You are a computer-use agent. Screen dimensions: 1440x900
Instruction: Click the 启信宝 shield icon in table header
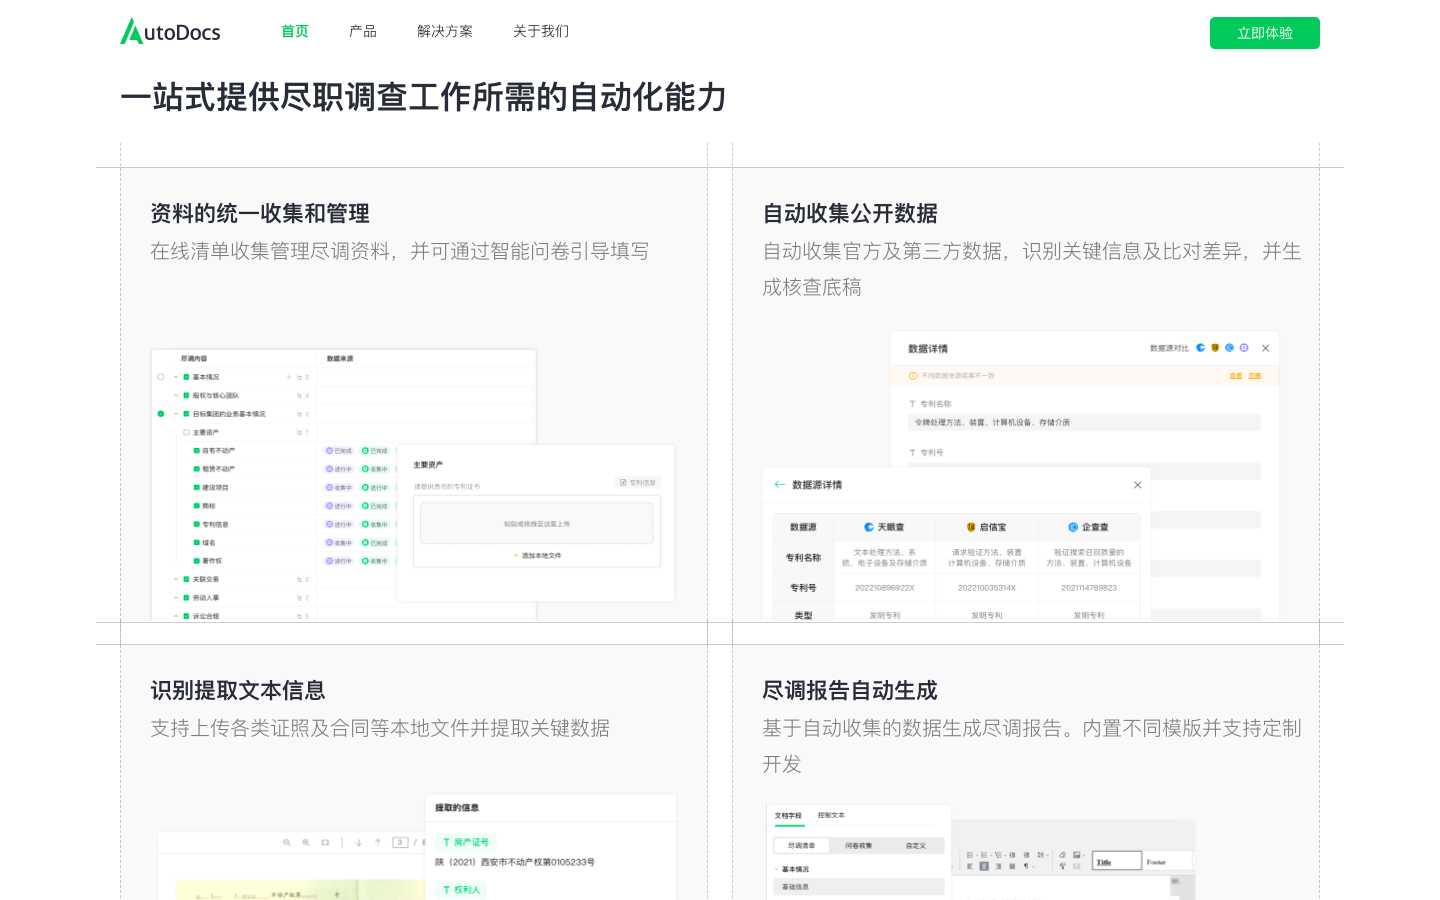tap(971, 527)
